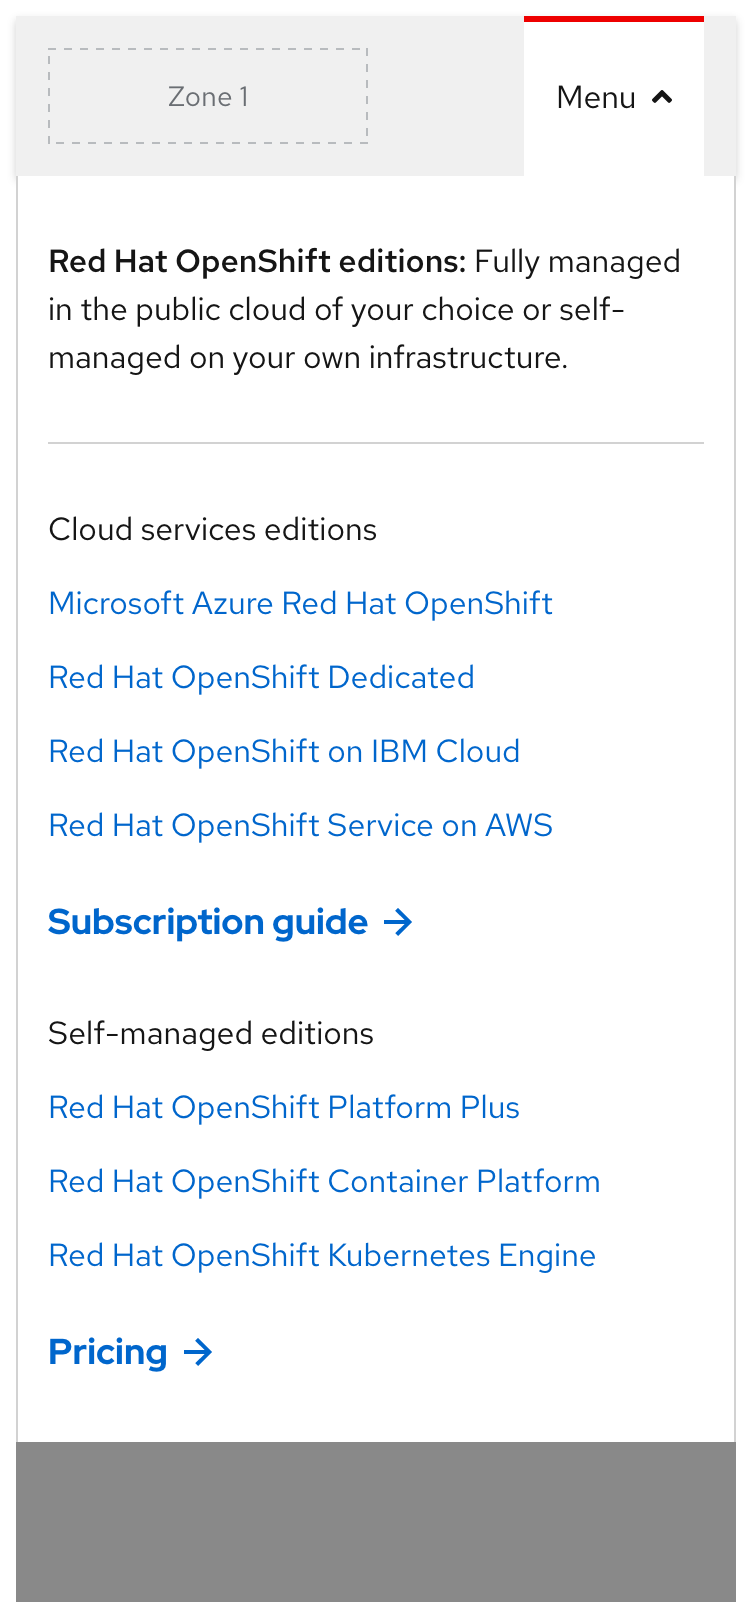752x1602 pixels.
Task: Open the Subscription guide
Action: click(x=206, y=922)
